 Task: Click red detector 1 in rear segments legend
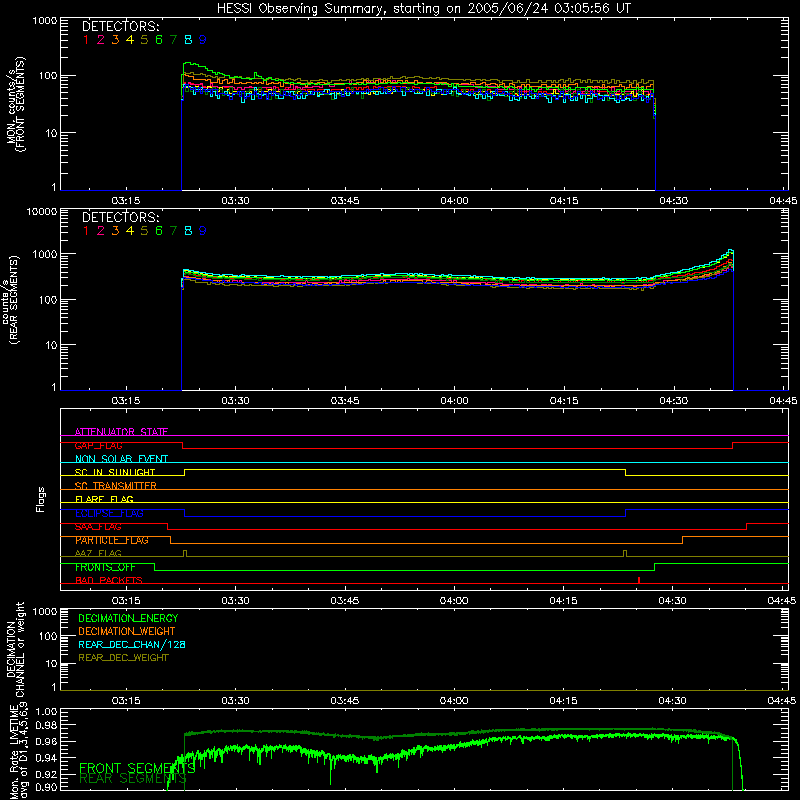point(86,231)
